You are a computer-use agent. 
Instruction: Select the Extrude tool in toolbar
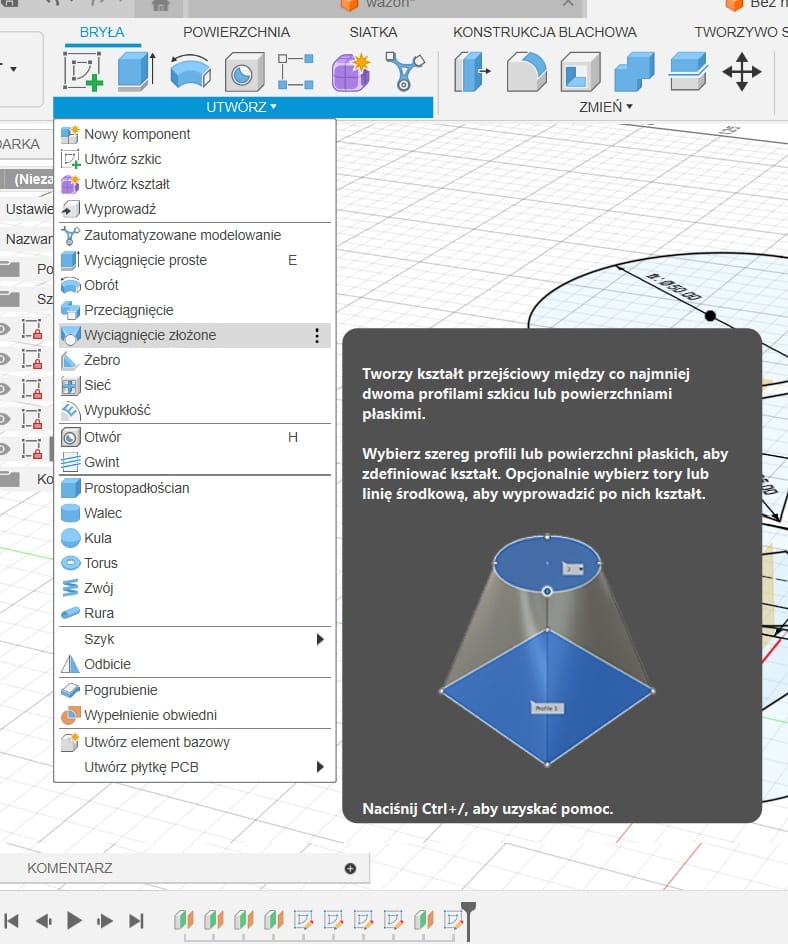(136, 72)
